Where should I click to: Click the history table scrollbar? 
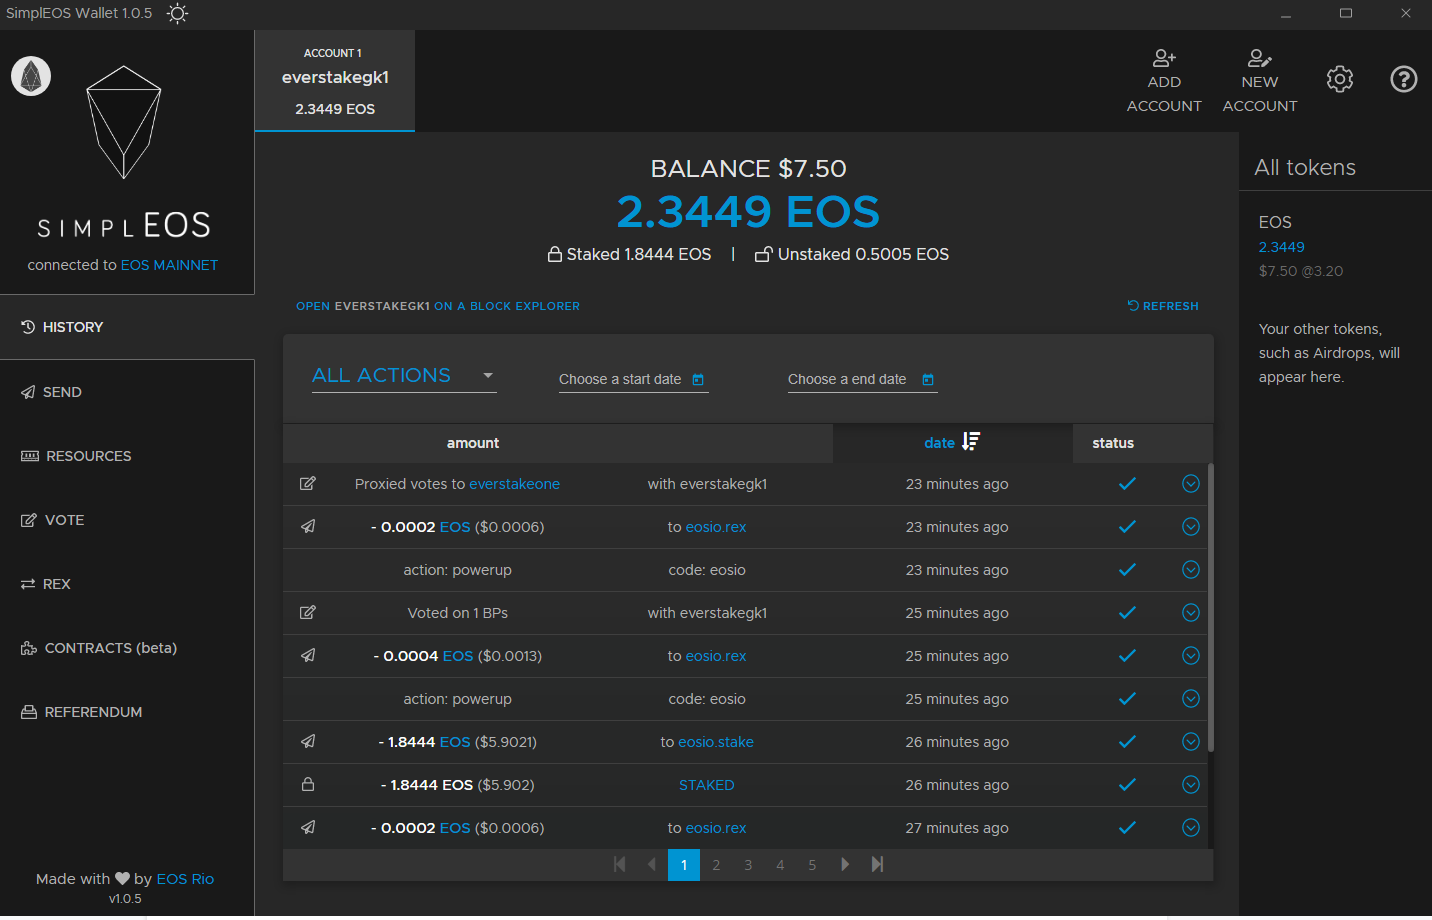1211,607
